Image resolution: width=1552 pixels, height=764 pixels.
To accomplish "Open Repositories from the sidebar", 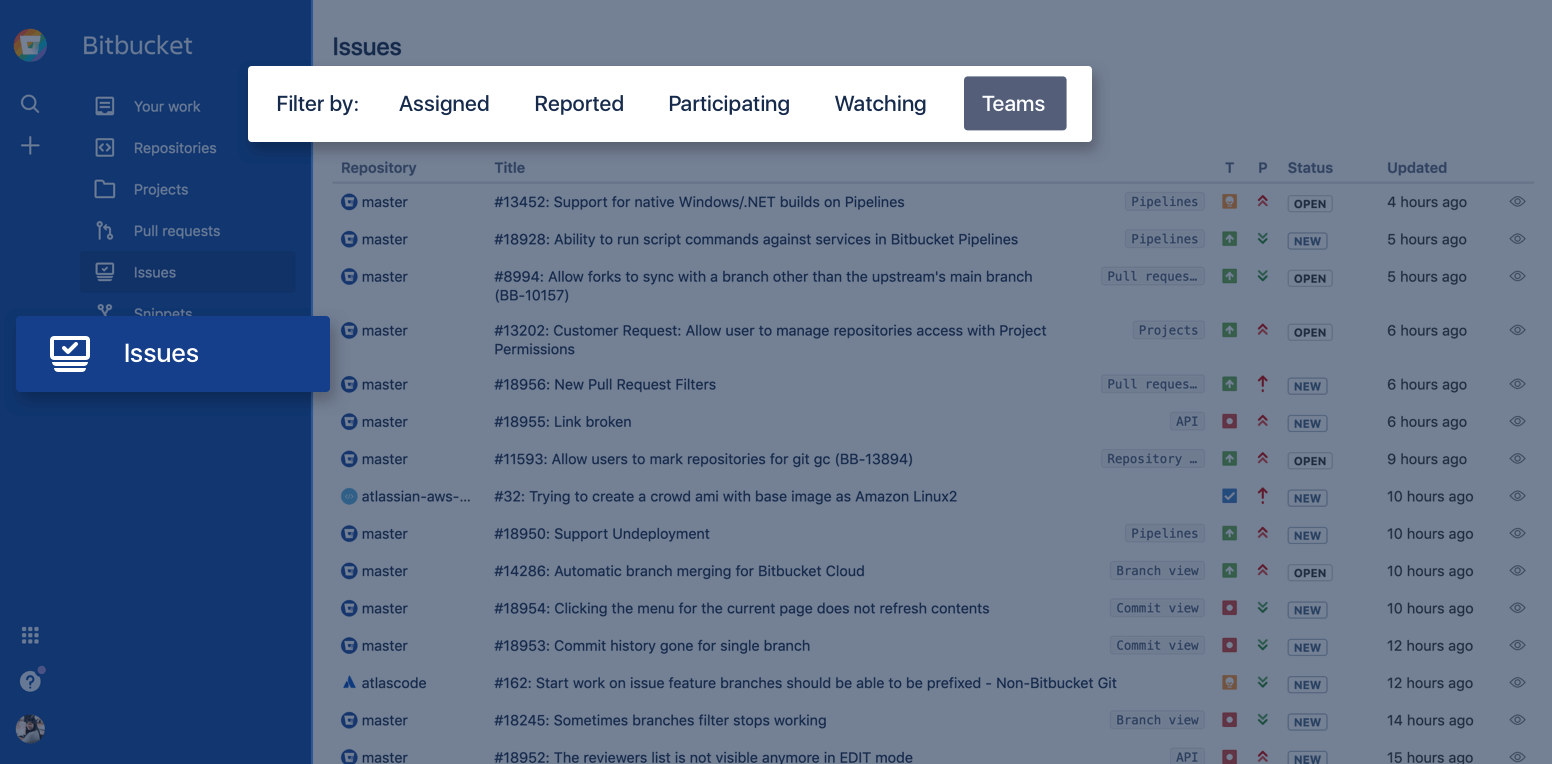I will click(x=175, y=147).
